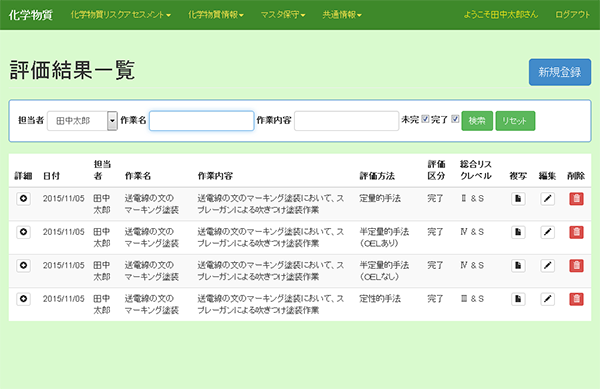Click the 新規登録 button
The width and height of the screenshot is (600, 389).
click(560, 72)
